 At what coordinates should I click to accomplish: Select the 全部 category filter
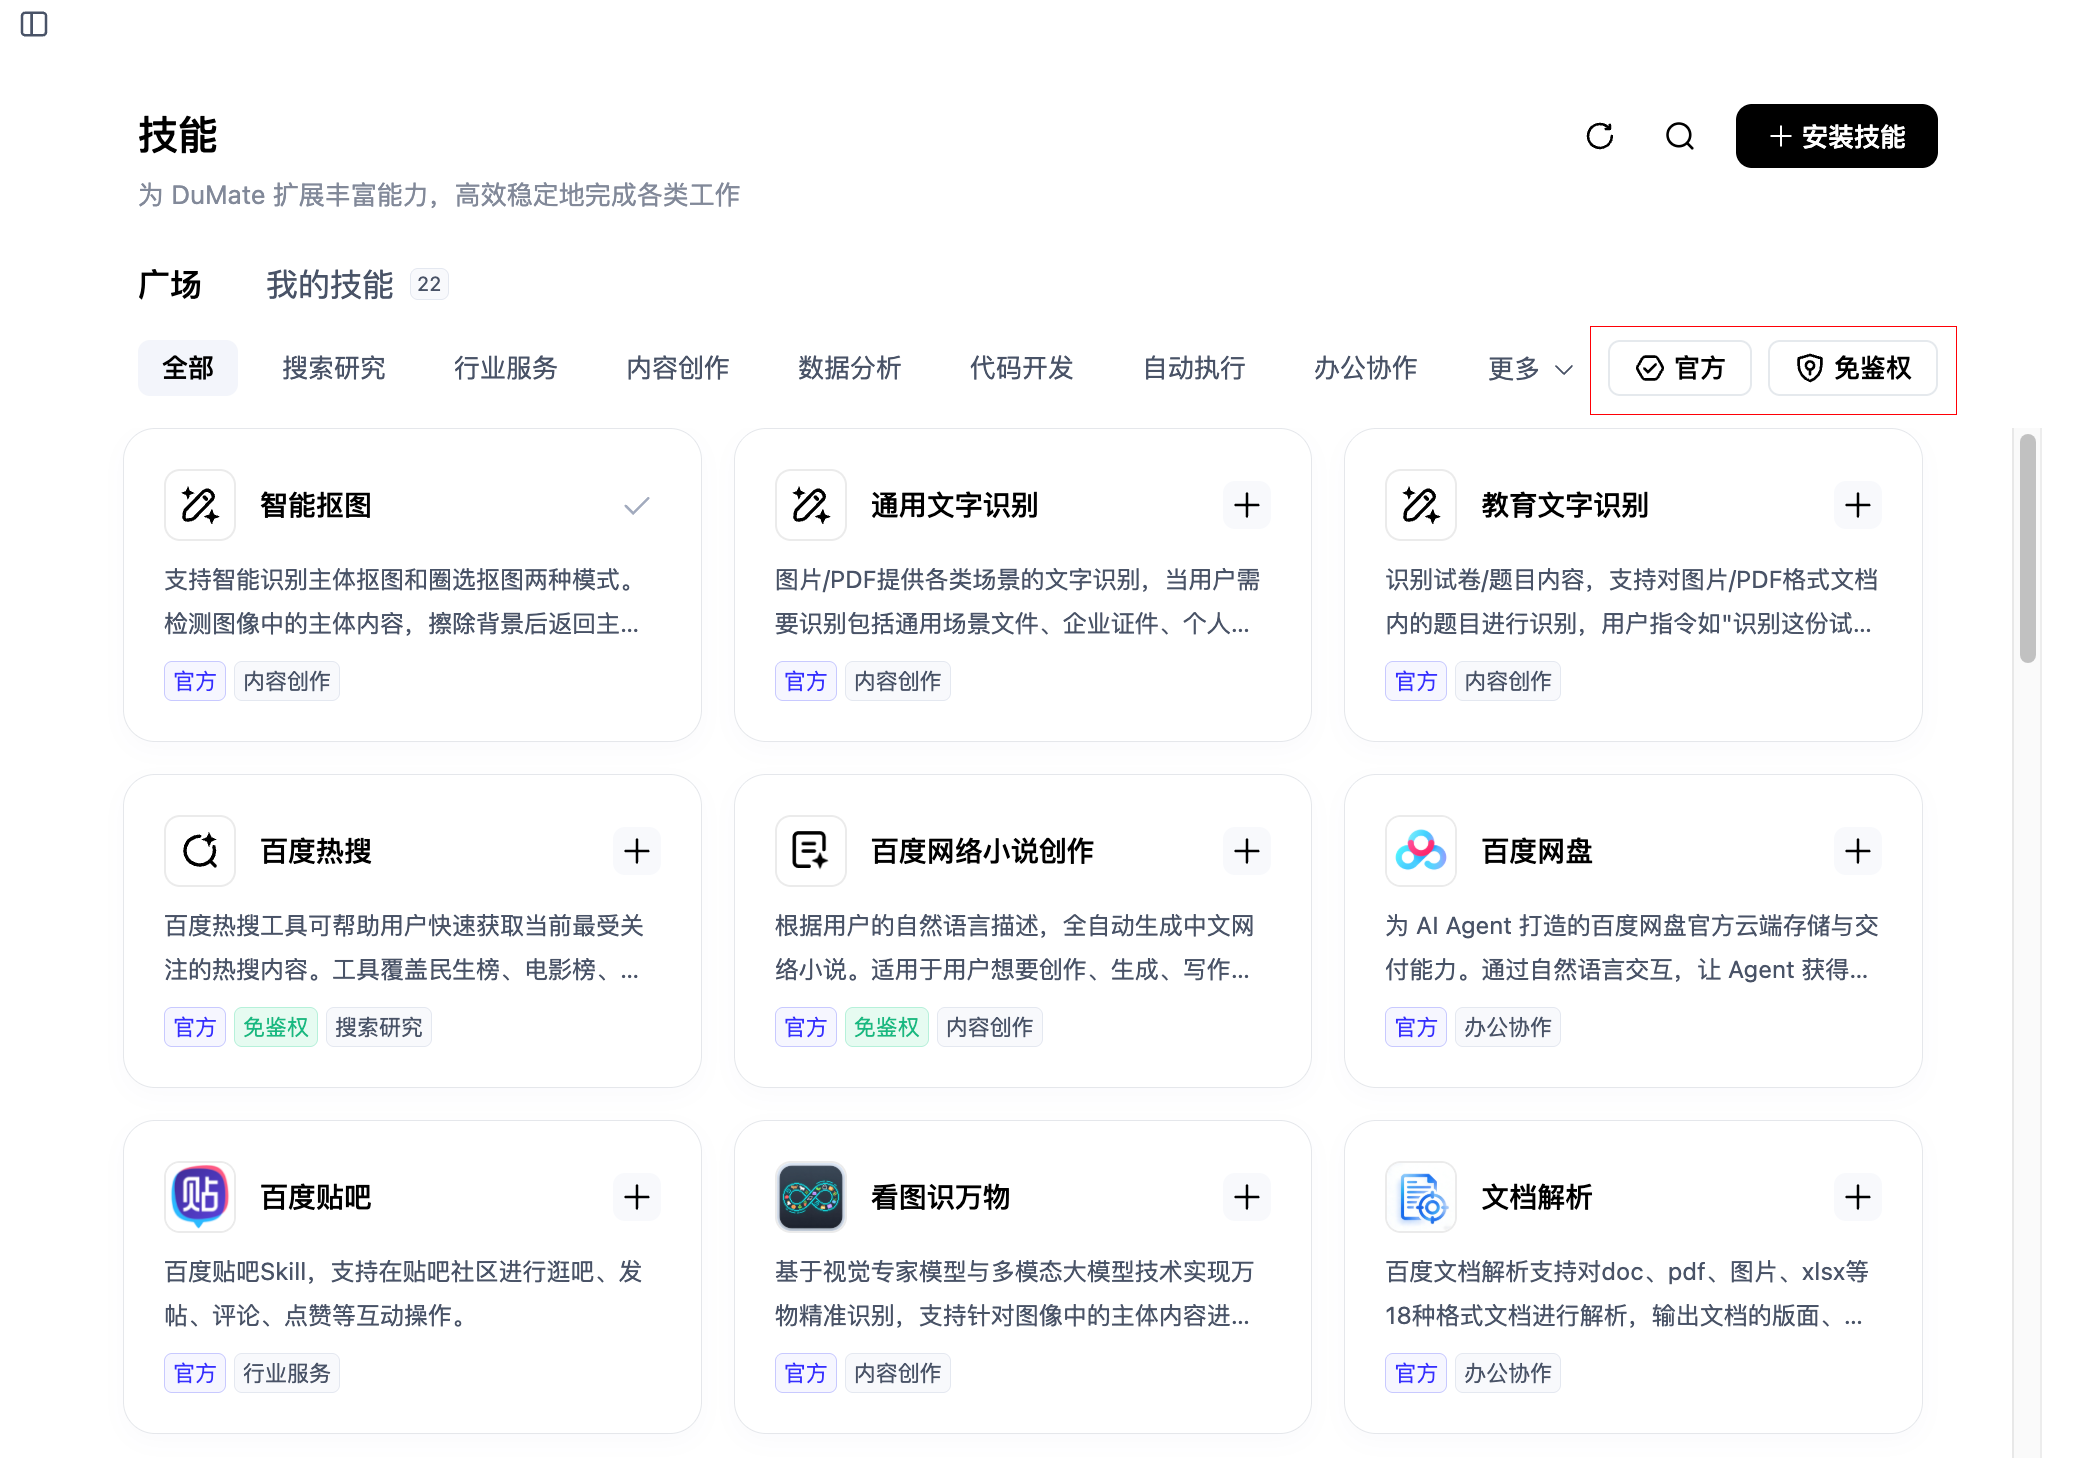coord(188,368)
